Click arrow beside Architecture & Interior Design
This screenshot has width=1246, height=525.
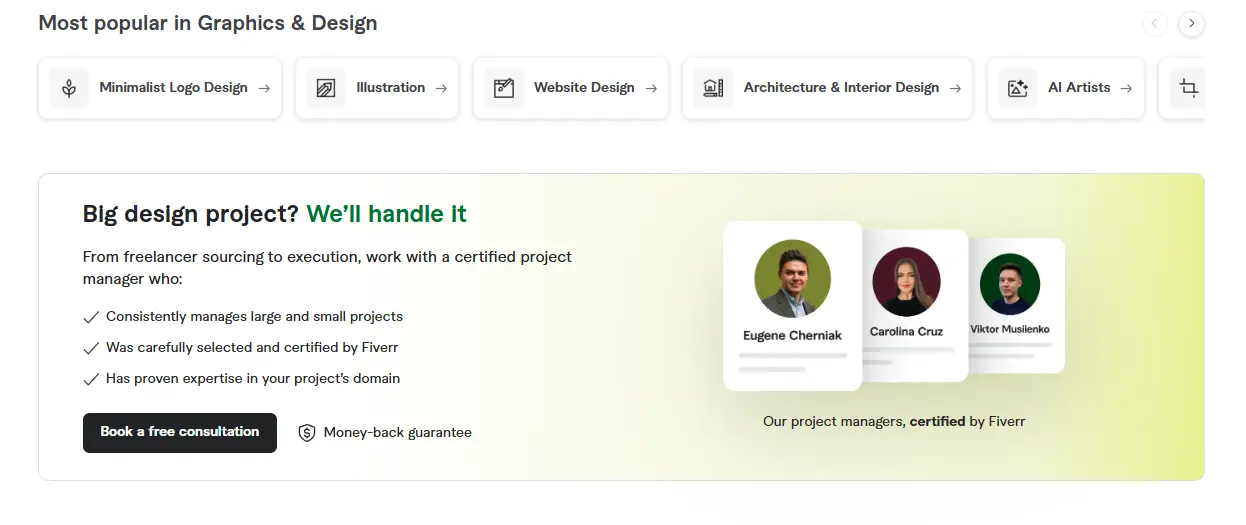click(955, 88)
